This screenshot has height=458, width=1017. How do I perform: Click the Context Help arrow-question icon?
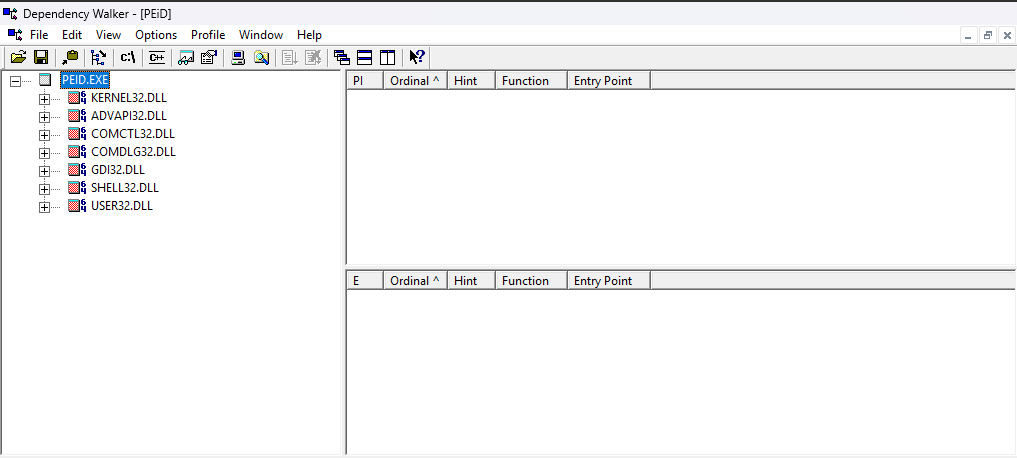point(416,57)
